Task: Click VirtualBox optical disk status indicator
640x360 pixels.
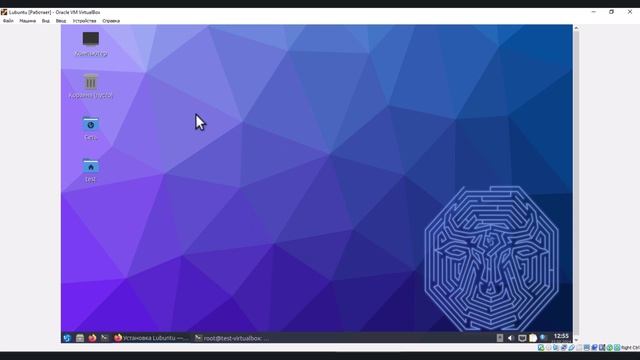Action: [549, 348]
